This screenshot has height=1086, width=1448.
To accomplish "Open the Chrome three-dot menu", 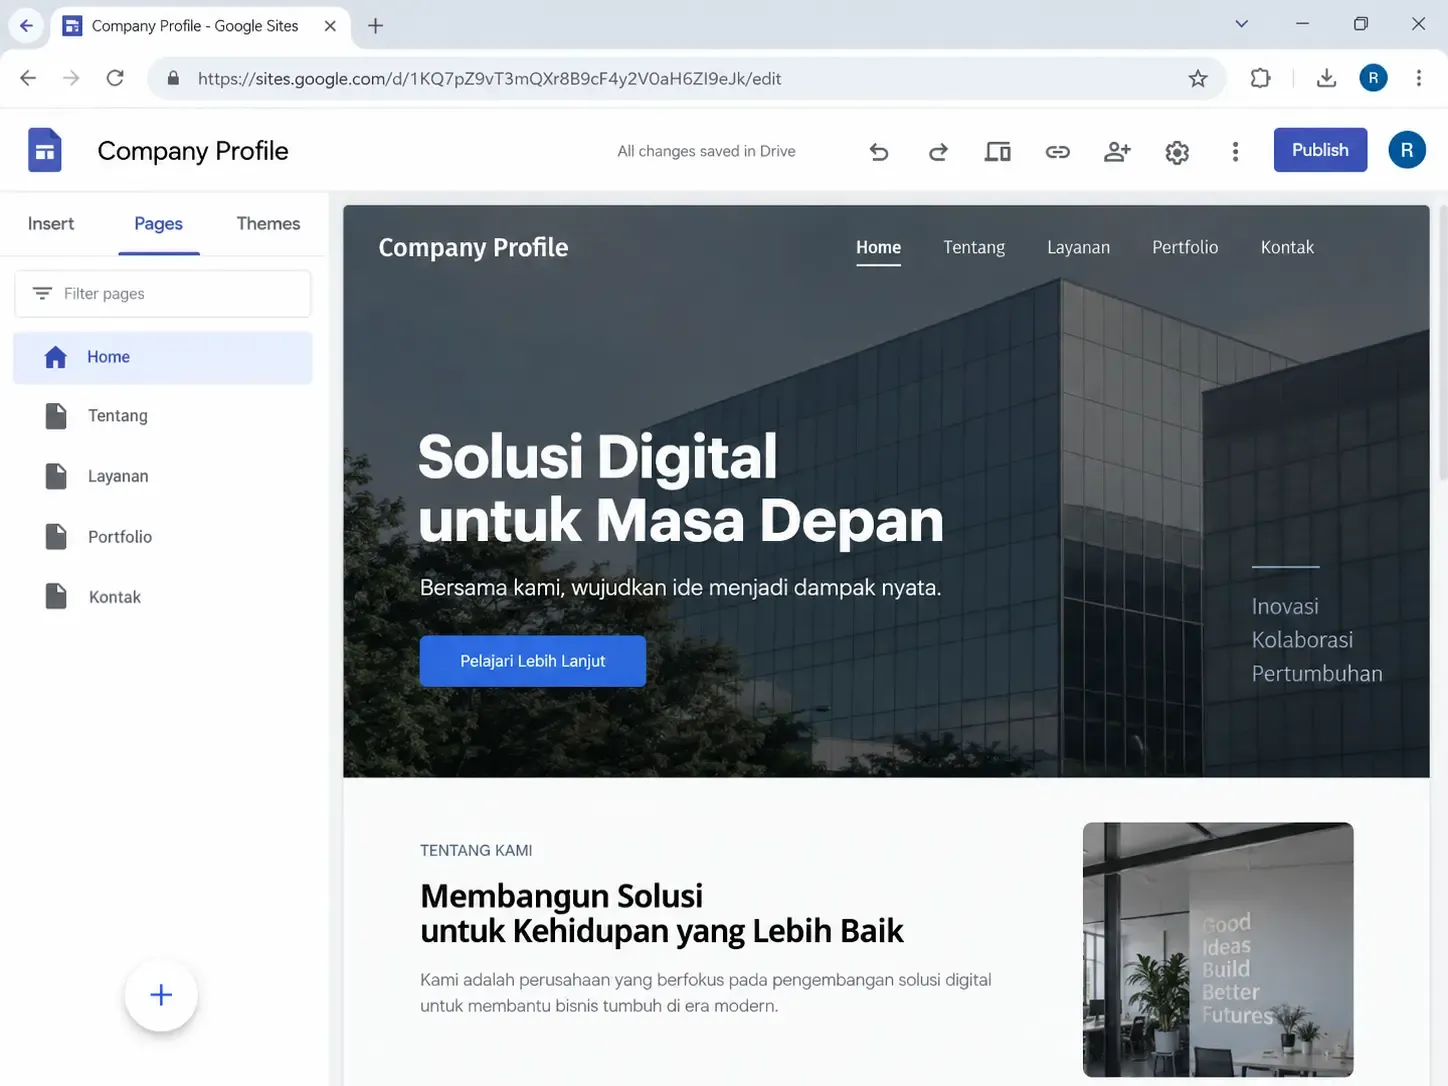I will click(1418, 78).
